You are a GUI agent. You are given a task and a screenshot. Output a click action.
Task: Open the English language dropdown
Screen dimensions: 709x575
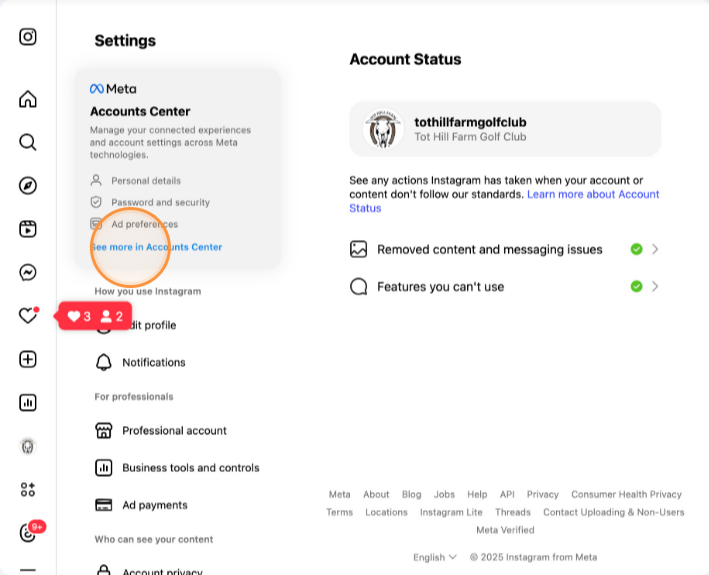(435, 557)
